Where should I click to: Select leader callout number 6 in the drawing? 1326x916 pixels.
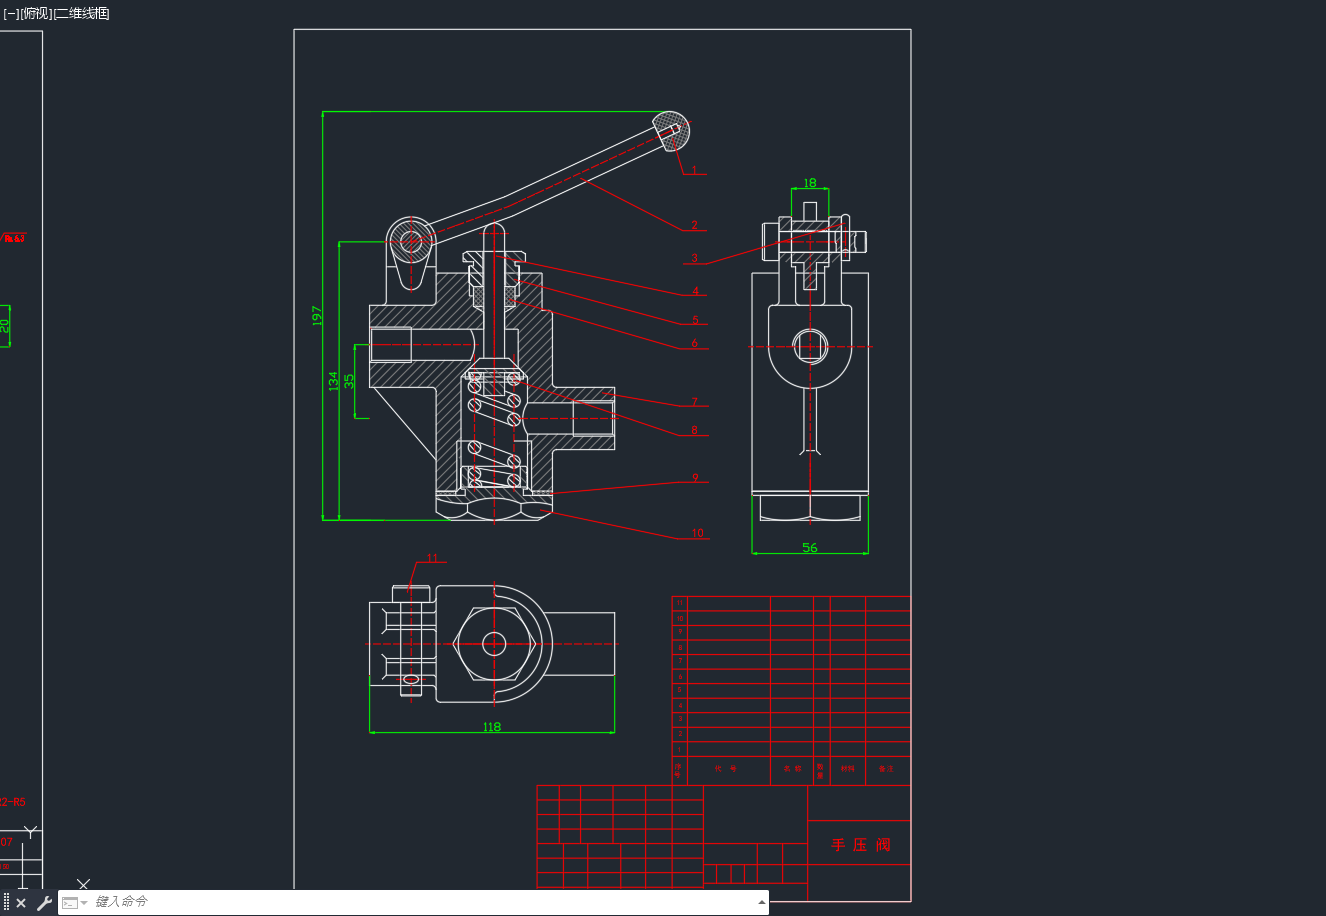[x=694, y=343]
